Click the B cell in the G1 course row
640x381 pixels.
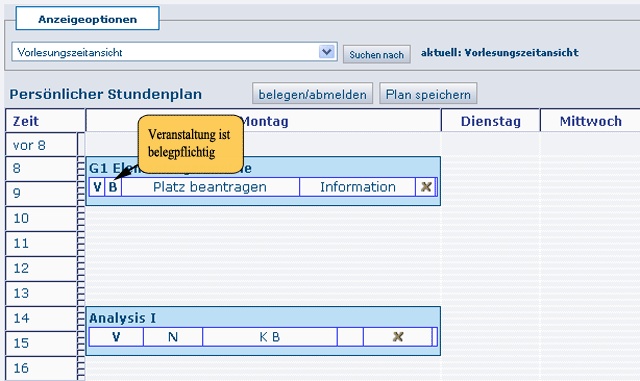pos(113,187)
